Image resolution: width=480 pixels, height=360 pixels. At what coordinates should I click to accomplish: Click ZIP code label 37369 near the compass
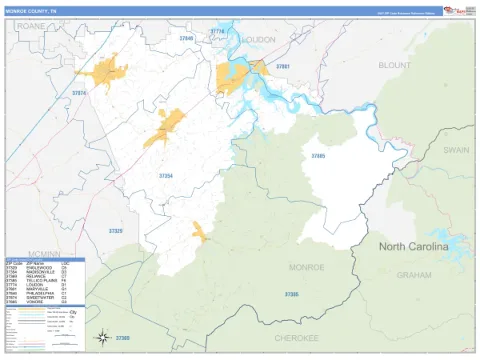click(123, 338)
